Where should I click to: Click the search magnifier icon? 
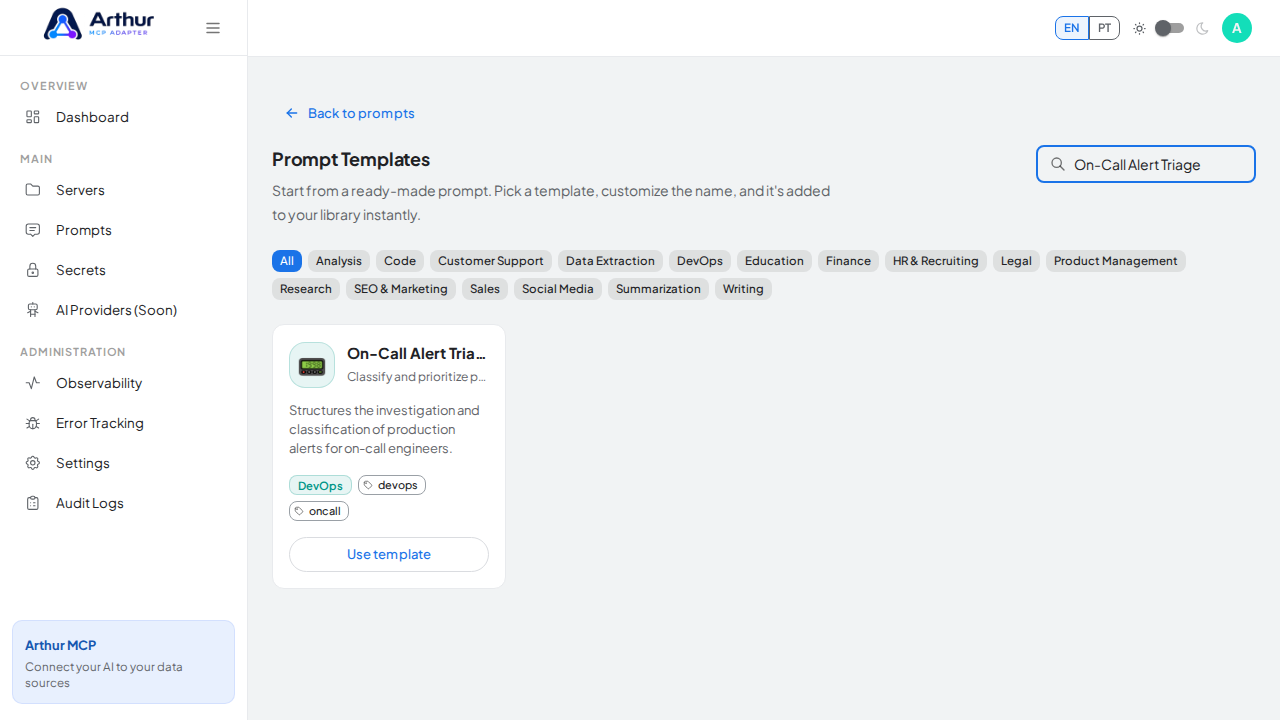(x=1058, y=164)
